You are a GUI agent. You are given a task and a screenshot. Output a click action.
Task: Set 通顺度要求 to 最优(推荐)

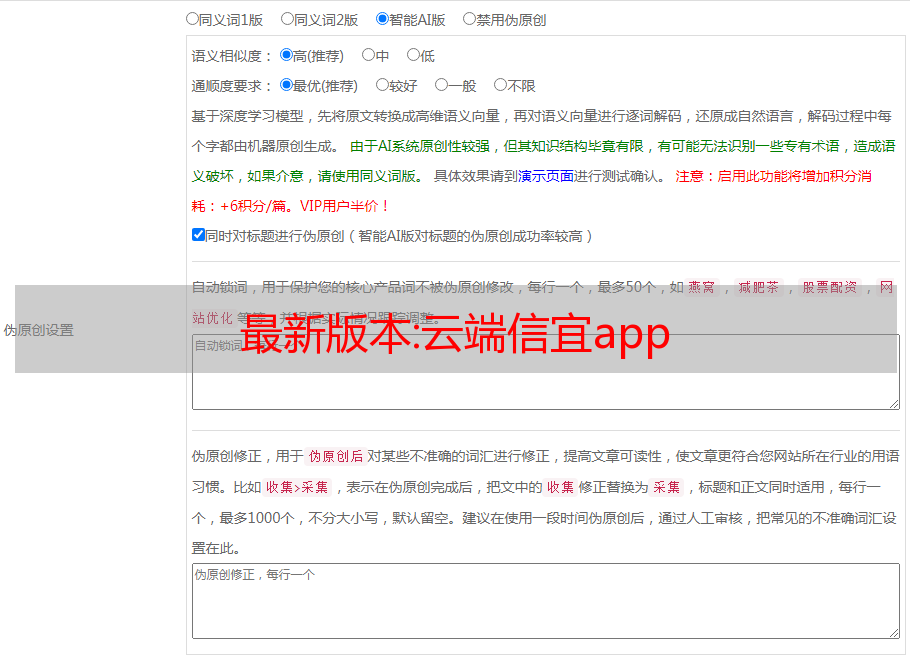(287, 86)
